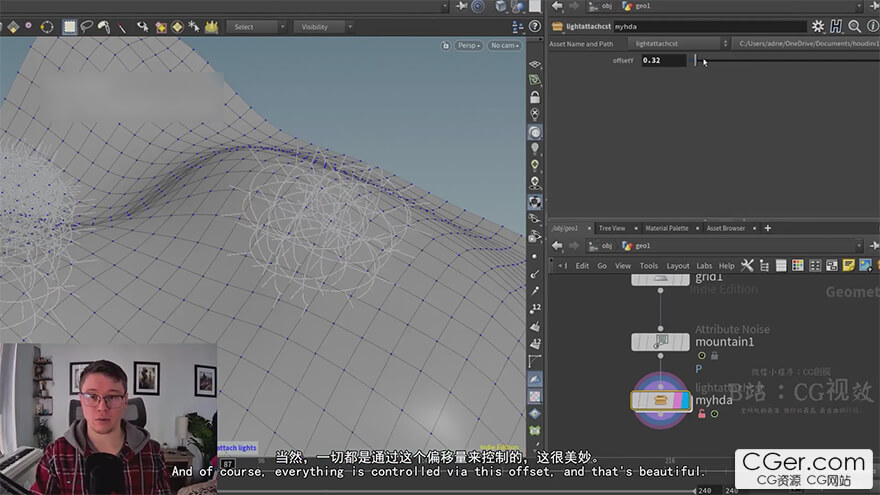Pin the network editor pane
The height and width of the screenshot is (495, 880).
tap(874, 246)
